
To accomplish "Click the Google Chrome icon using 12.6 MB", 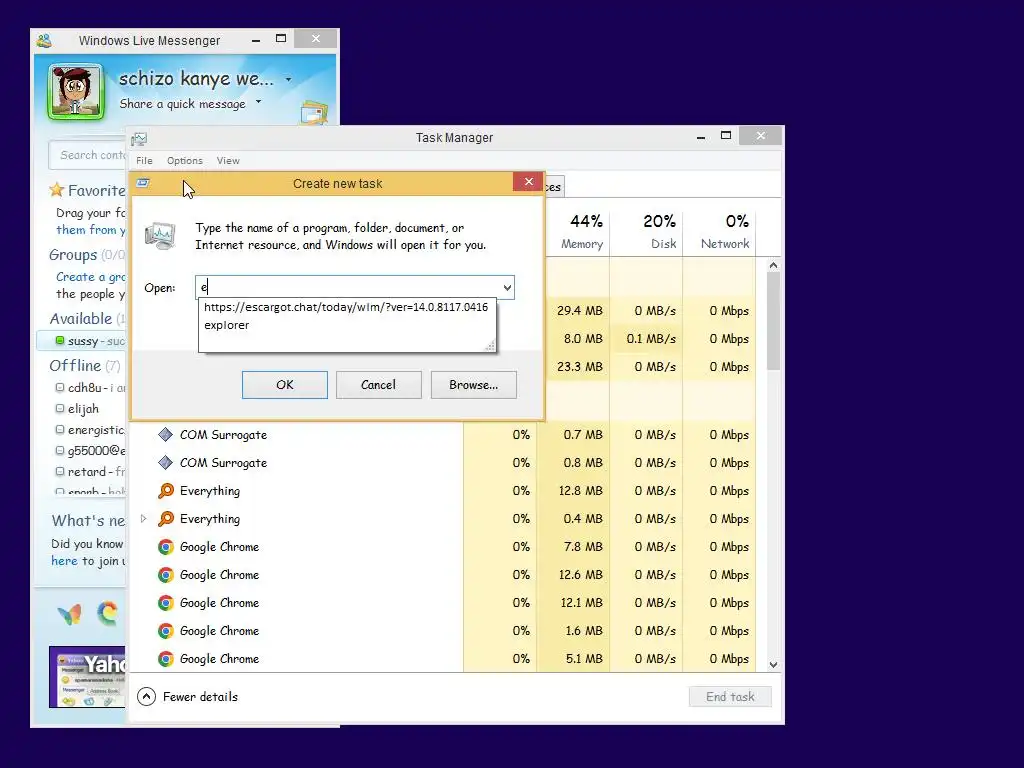I will coord(166,575).
